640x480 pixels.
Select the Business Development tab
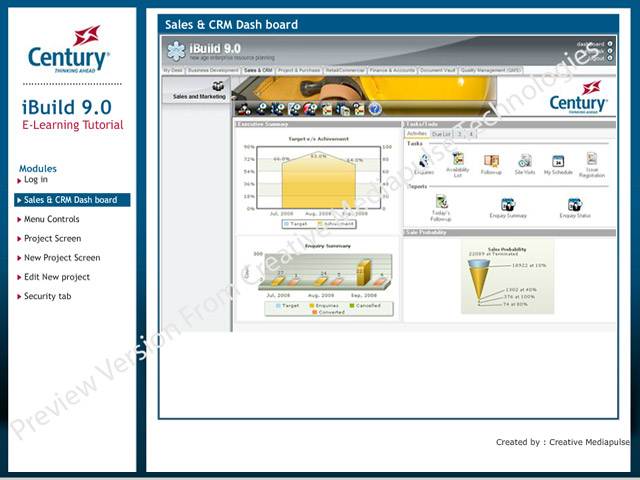[213, 72]
